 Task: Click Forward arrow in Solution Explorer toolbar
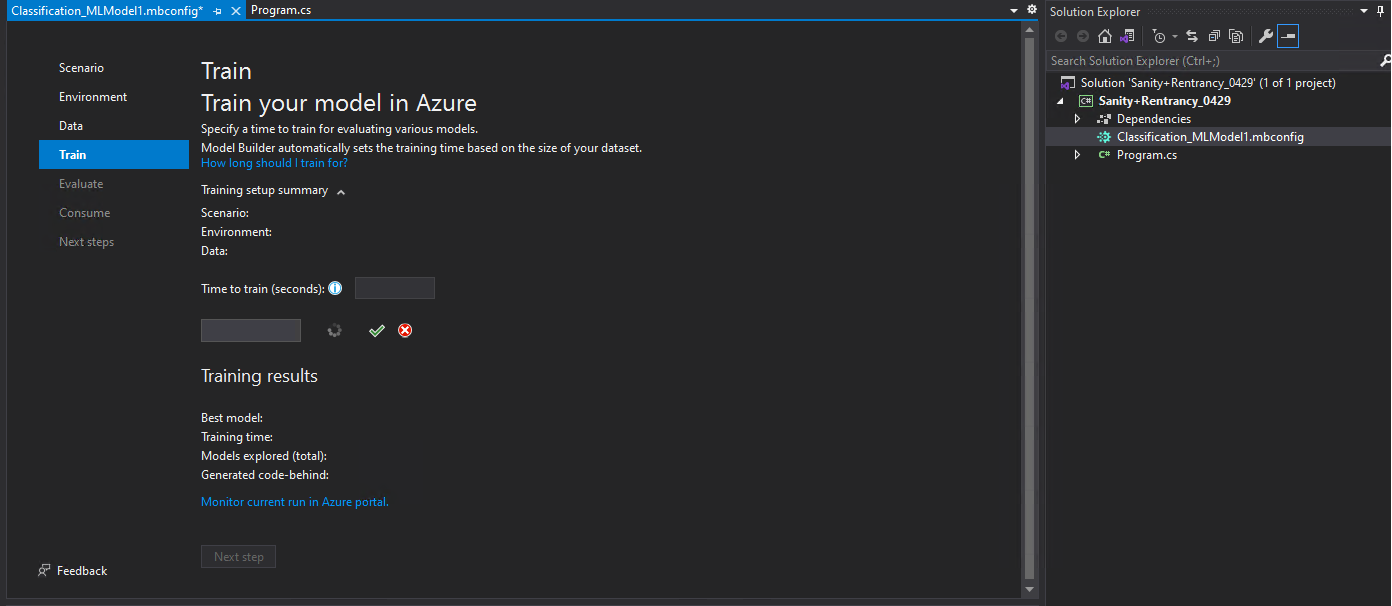tap(1083, 36)
